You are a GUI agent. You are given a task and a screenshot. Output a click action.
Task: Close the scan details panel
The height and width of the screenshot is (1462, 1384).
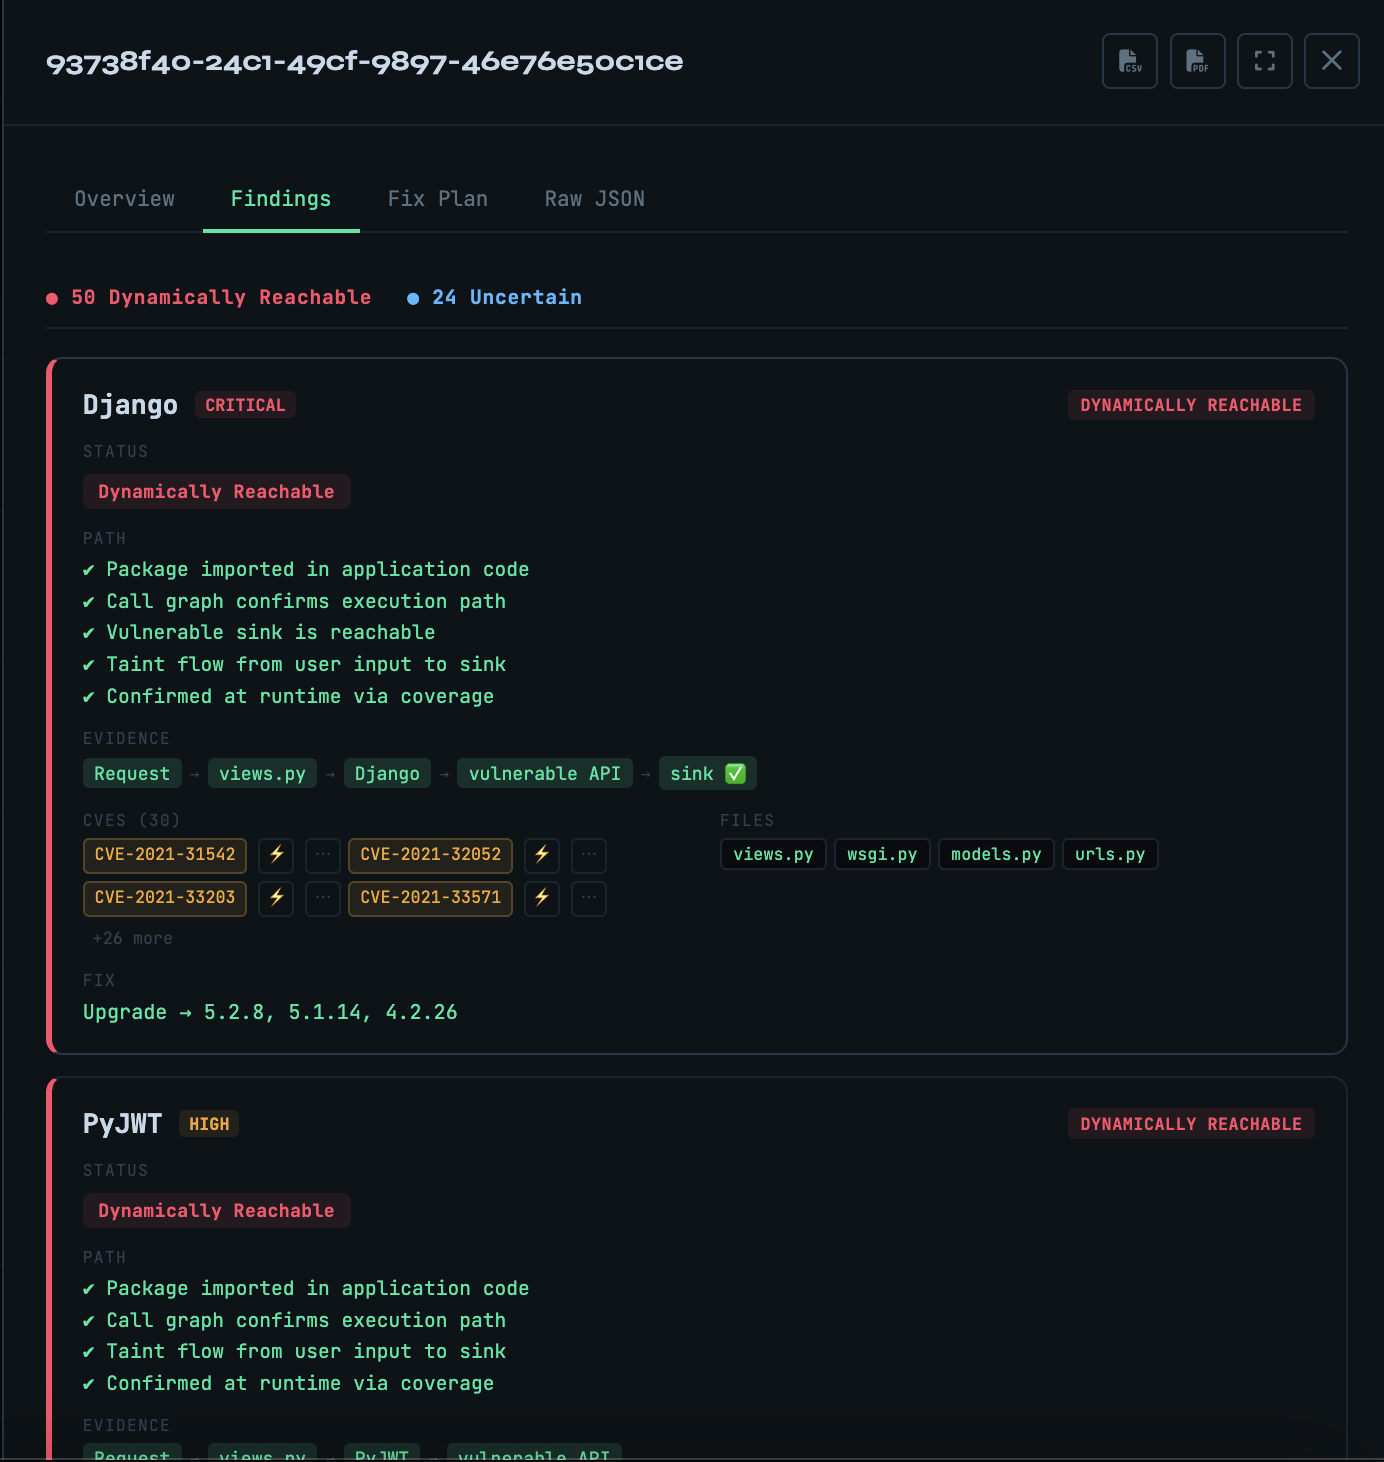(1332, 61)
